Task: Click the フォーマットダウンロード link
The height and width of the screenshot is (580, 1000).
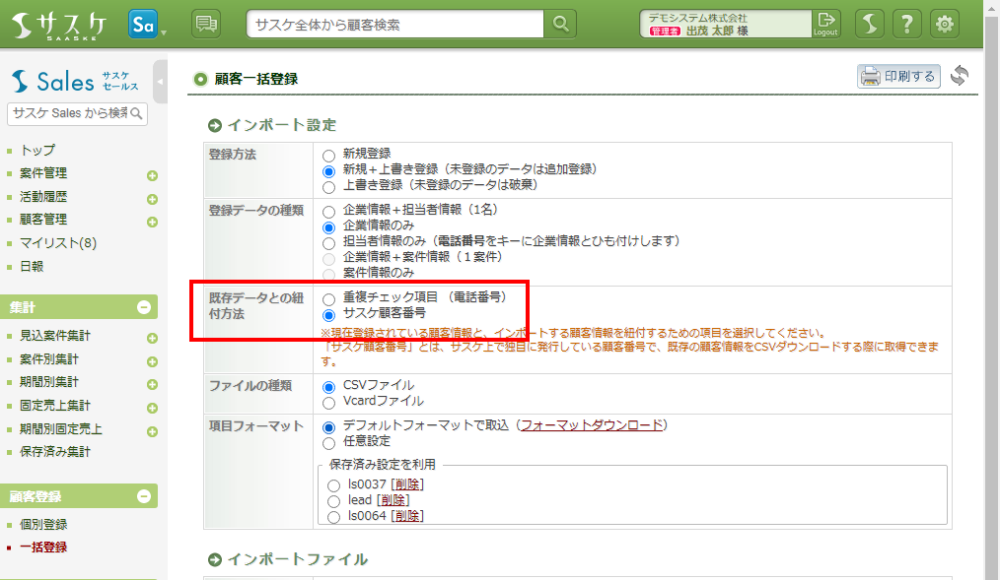Action: [x=591, y=425]
